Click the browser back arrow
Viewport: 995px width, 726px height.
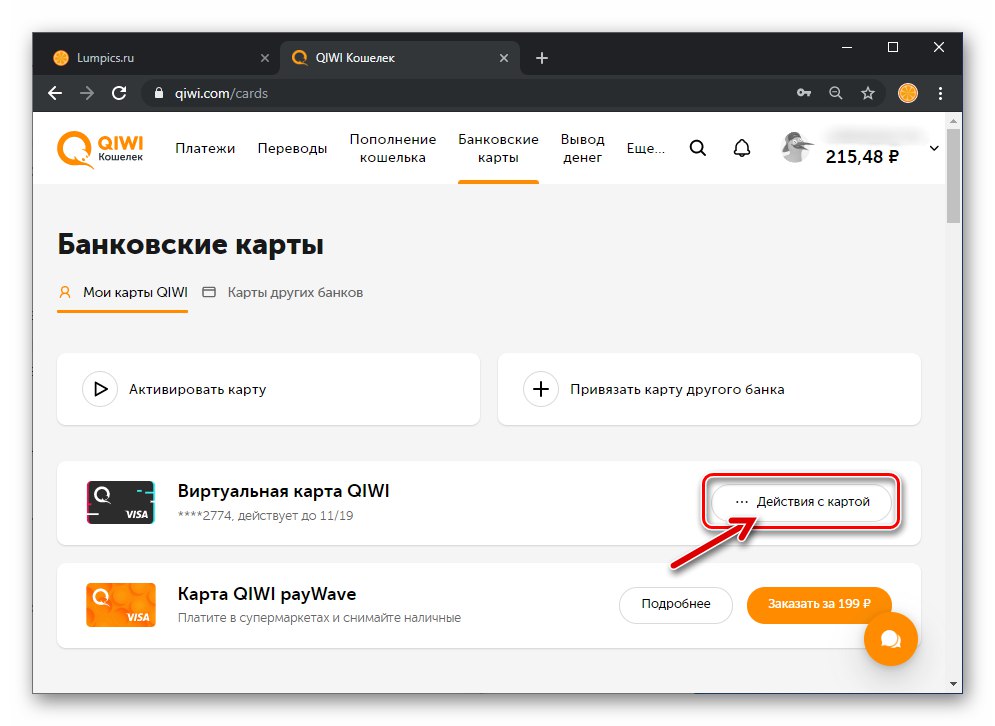pos(55,93)
